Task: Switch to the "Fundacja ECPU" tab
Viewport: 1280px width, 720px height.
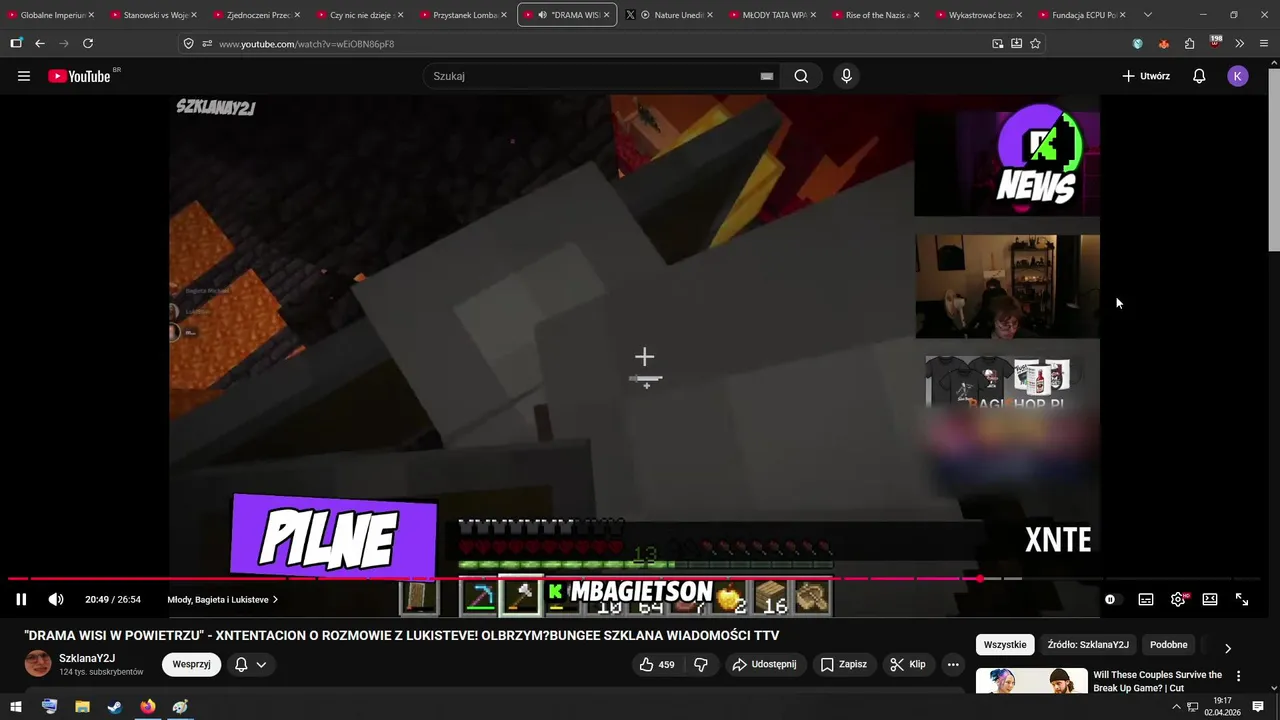Action: point(1083,15)
